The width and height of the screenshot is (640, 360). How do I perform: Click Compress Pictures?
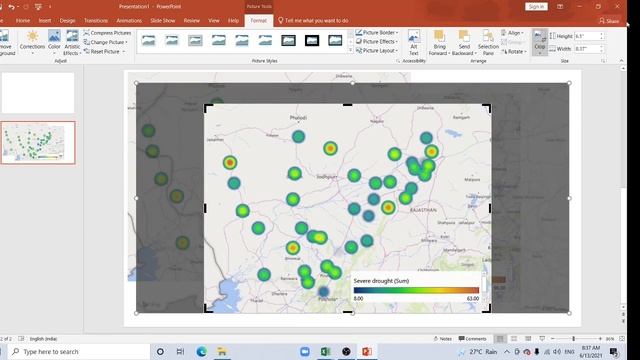107,33
